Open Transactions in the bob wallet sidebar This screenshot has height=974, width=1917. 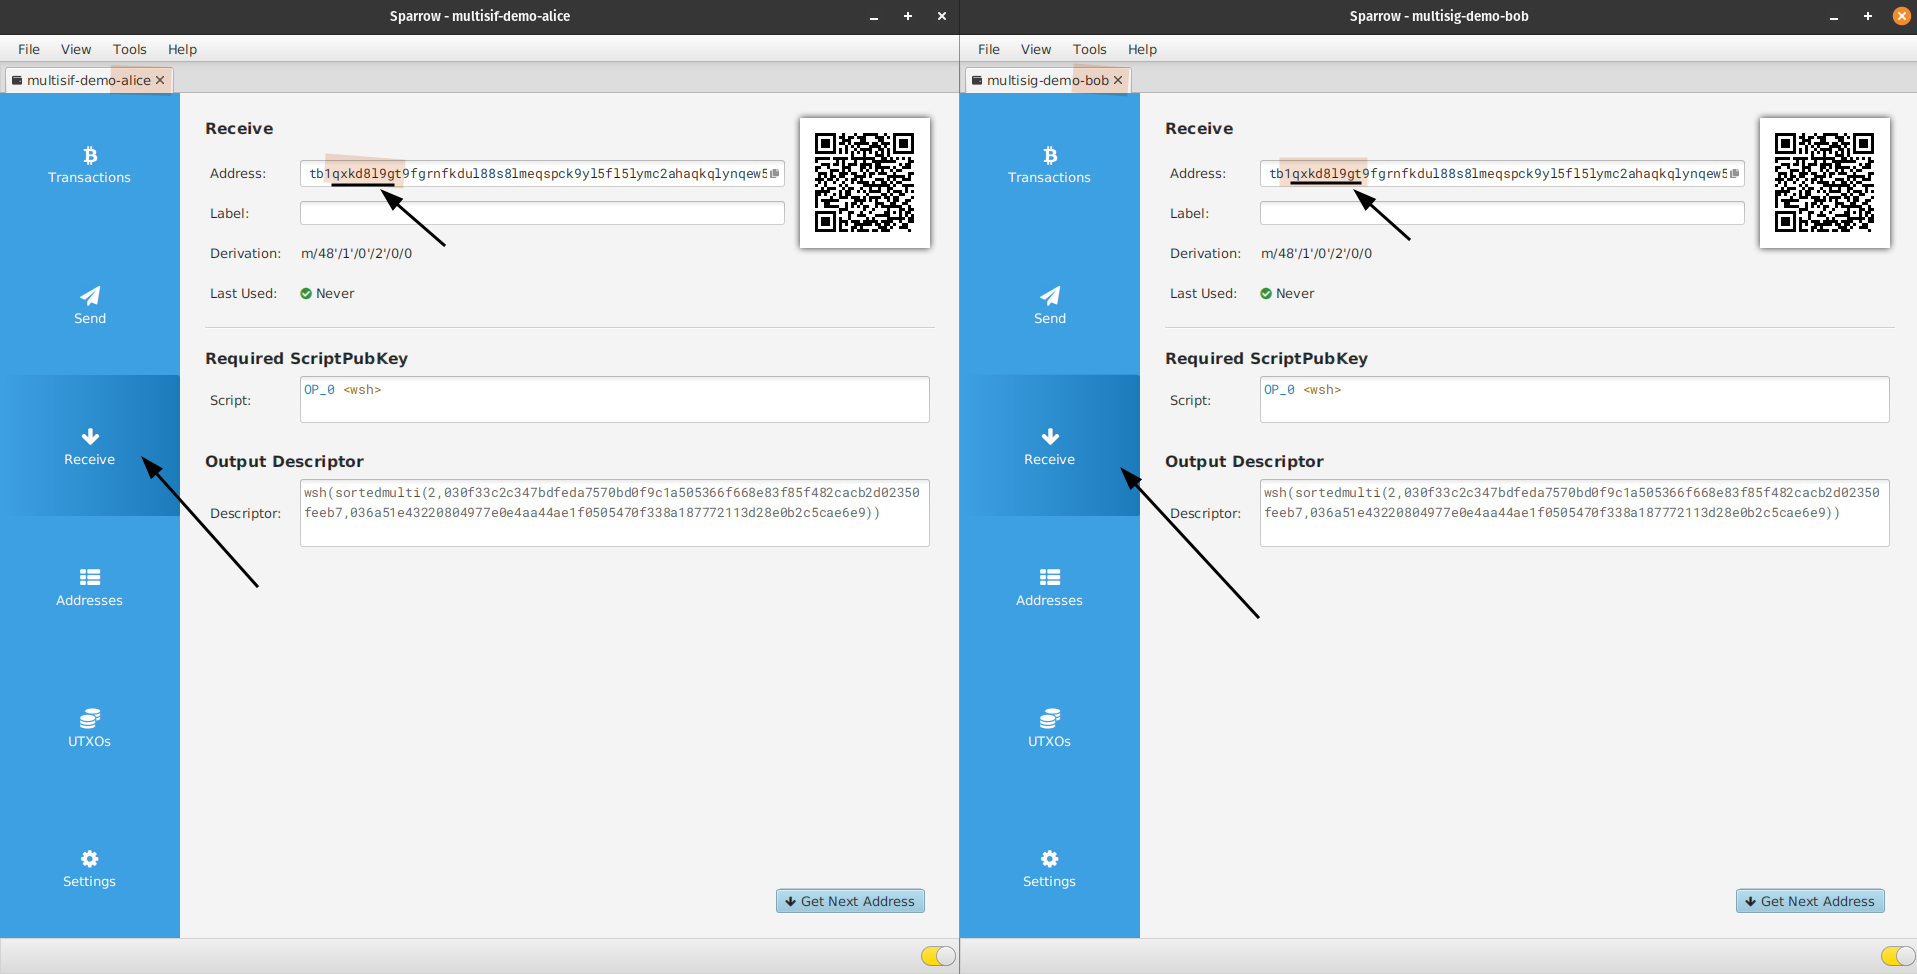[x=1049, y=165]
